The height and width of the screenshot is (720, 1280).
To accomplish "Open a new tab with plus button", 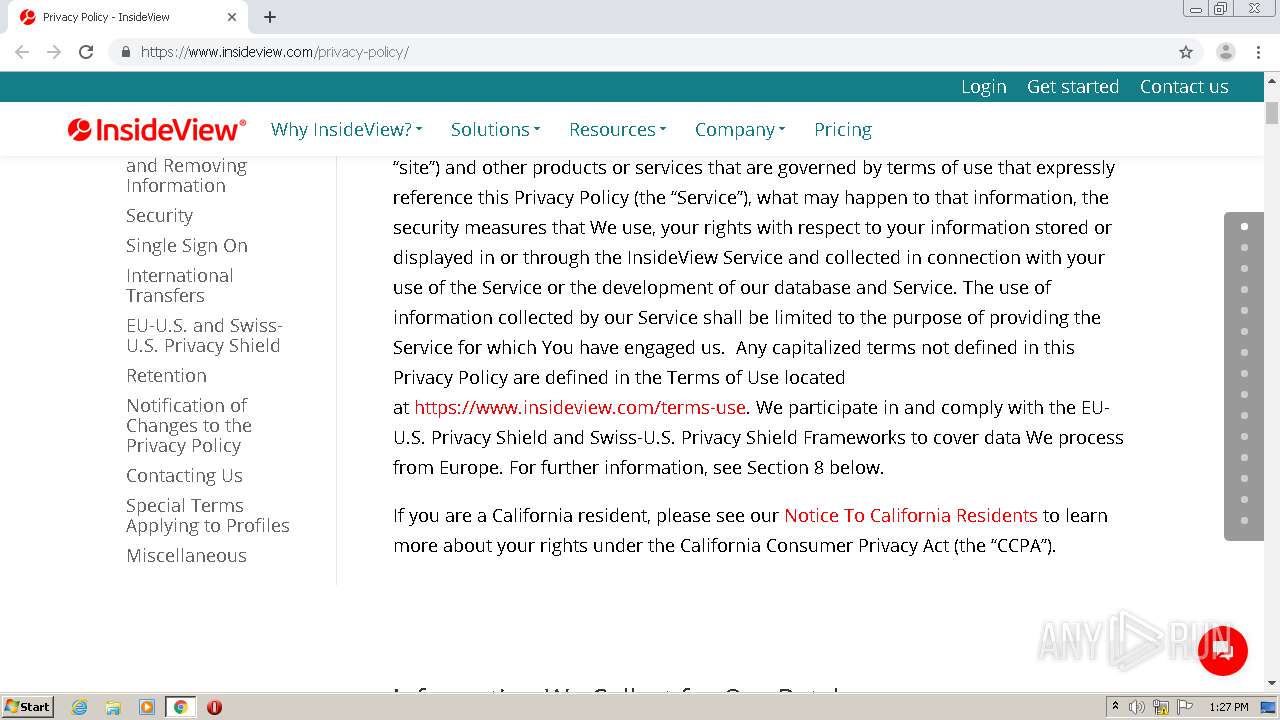I will pyautogui.click(x=270, y=17).
